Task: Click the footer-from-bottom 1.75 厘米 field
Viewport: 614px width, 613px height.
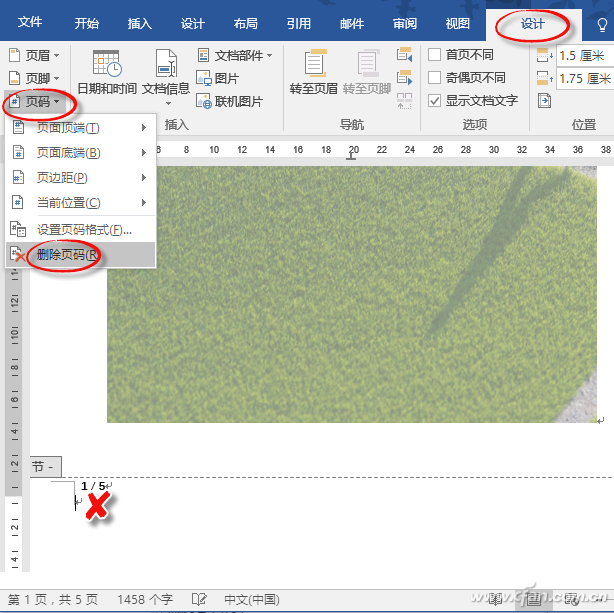Action: click(x=585, y=79)
